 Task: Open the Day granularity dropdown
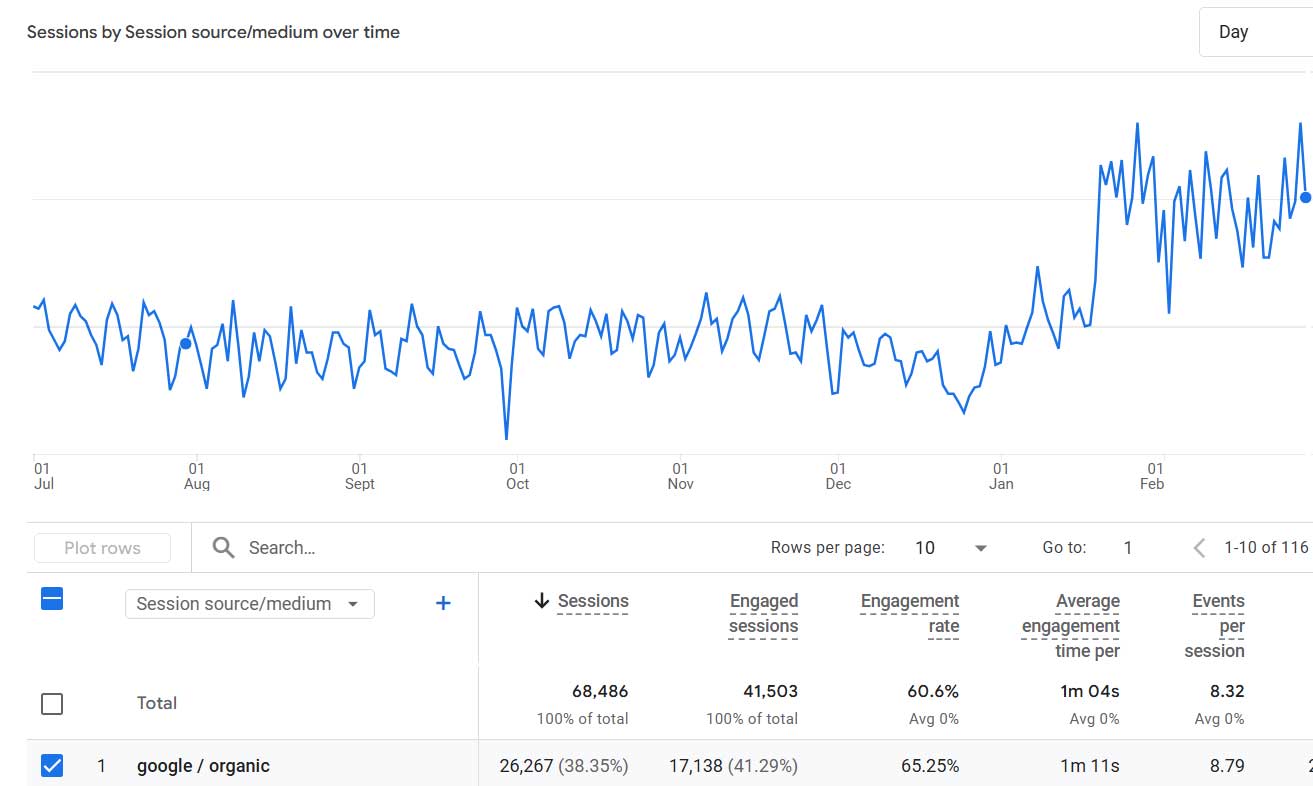1256,32
